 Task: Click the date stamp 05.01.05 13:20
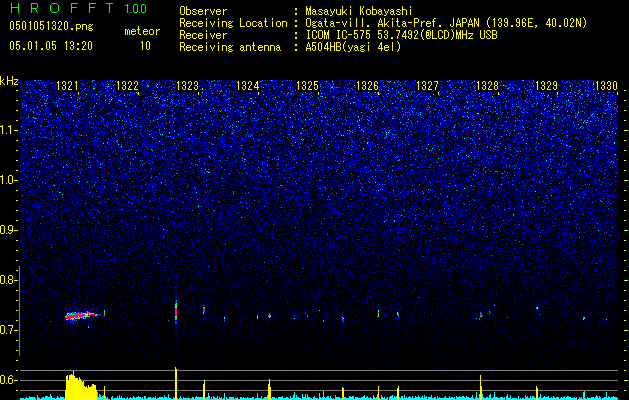51,46
